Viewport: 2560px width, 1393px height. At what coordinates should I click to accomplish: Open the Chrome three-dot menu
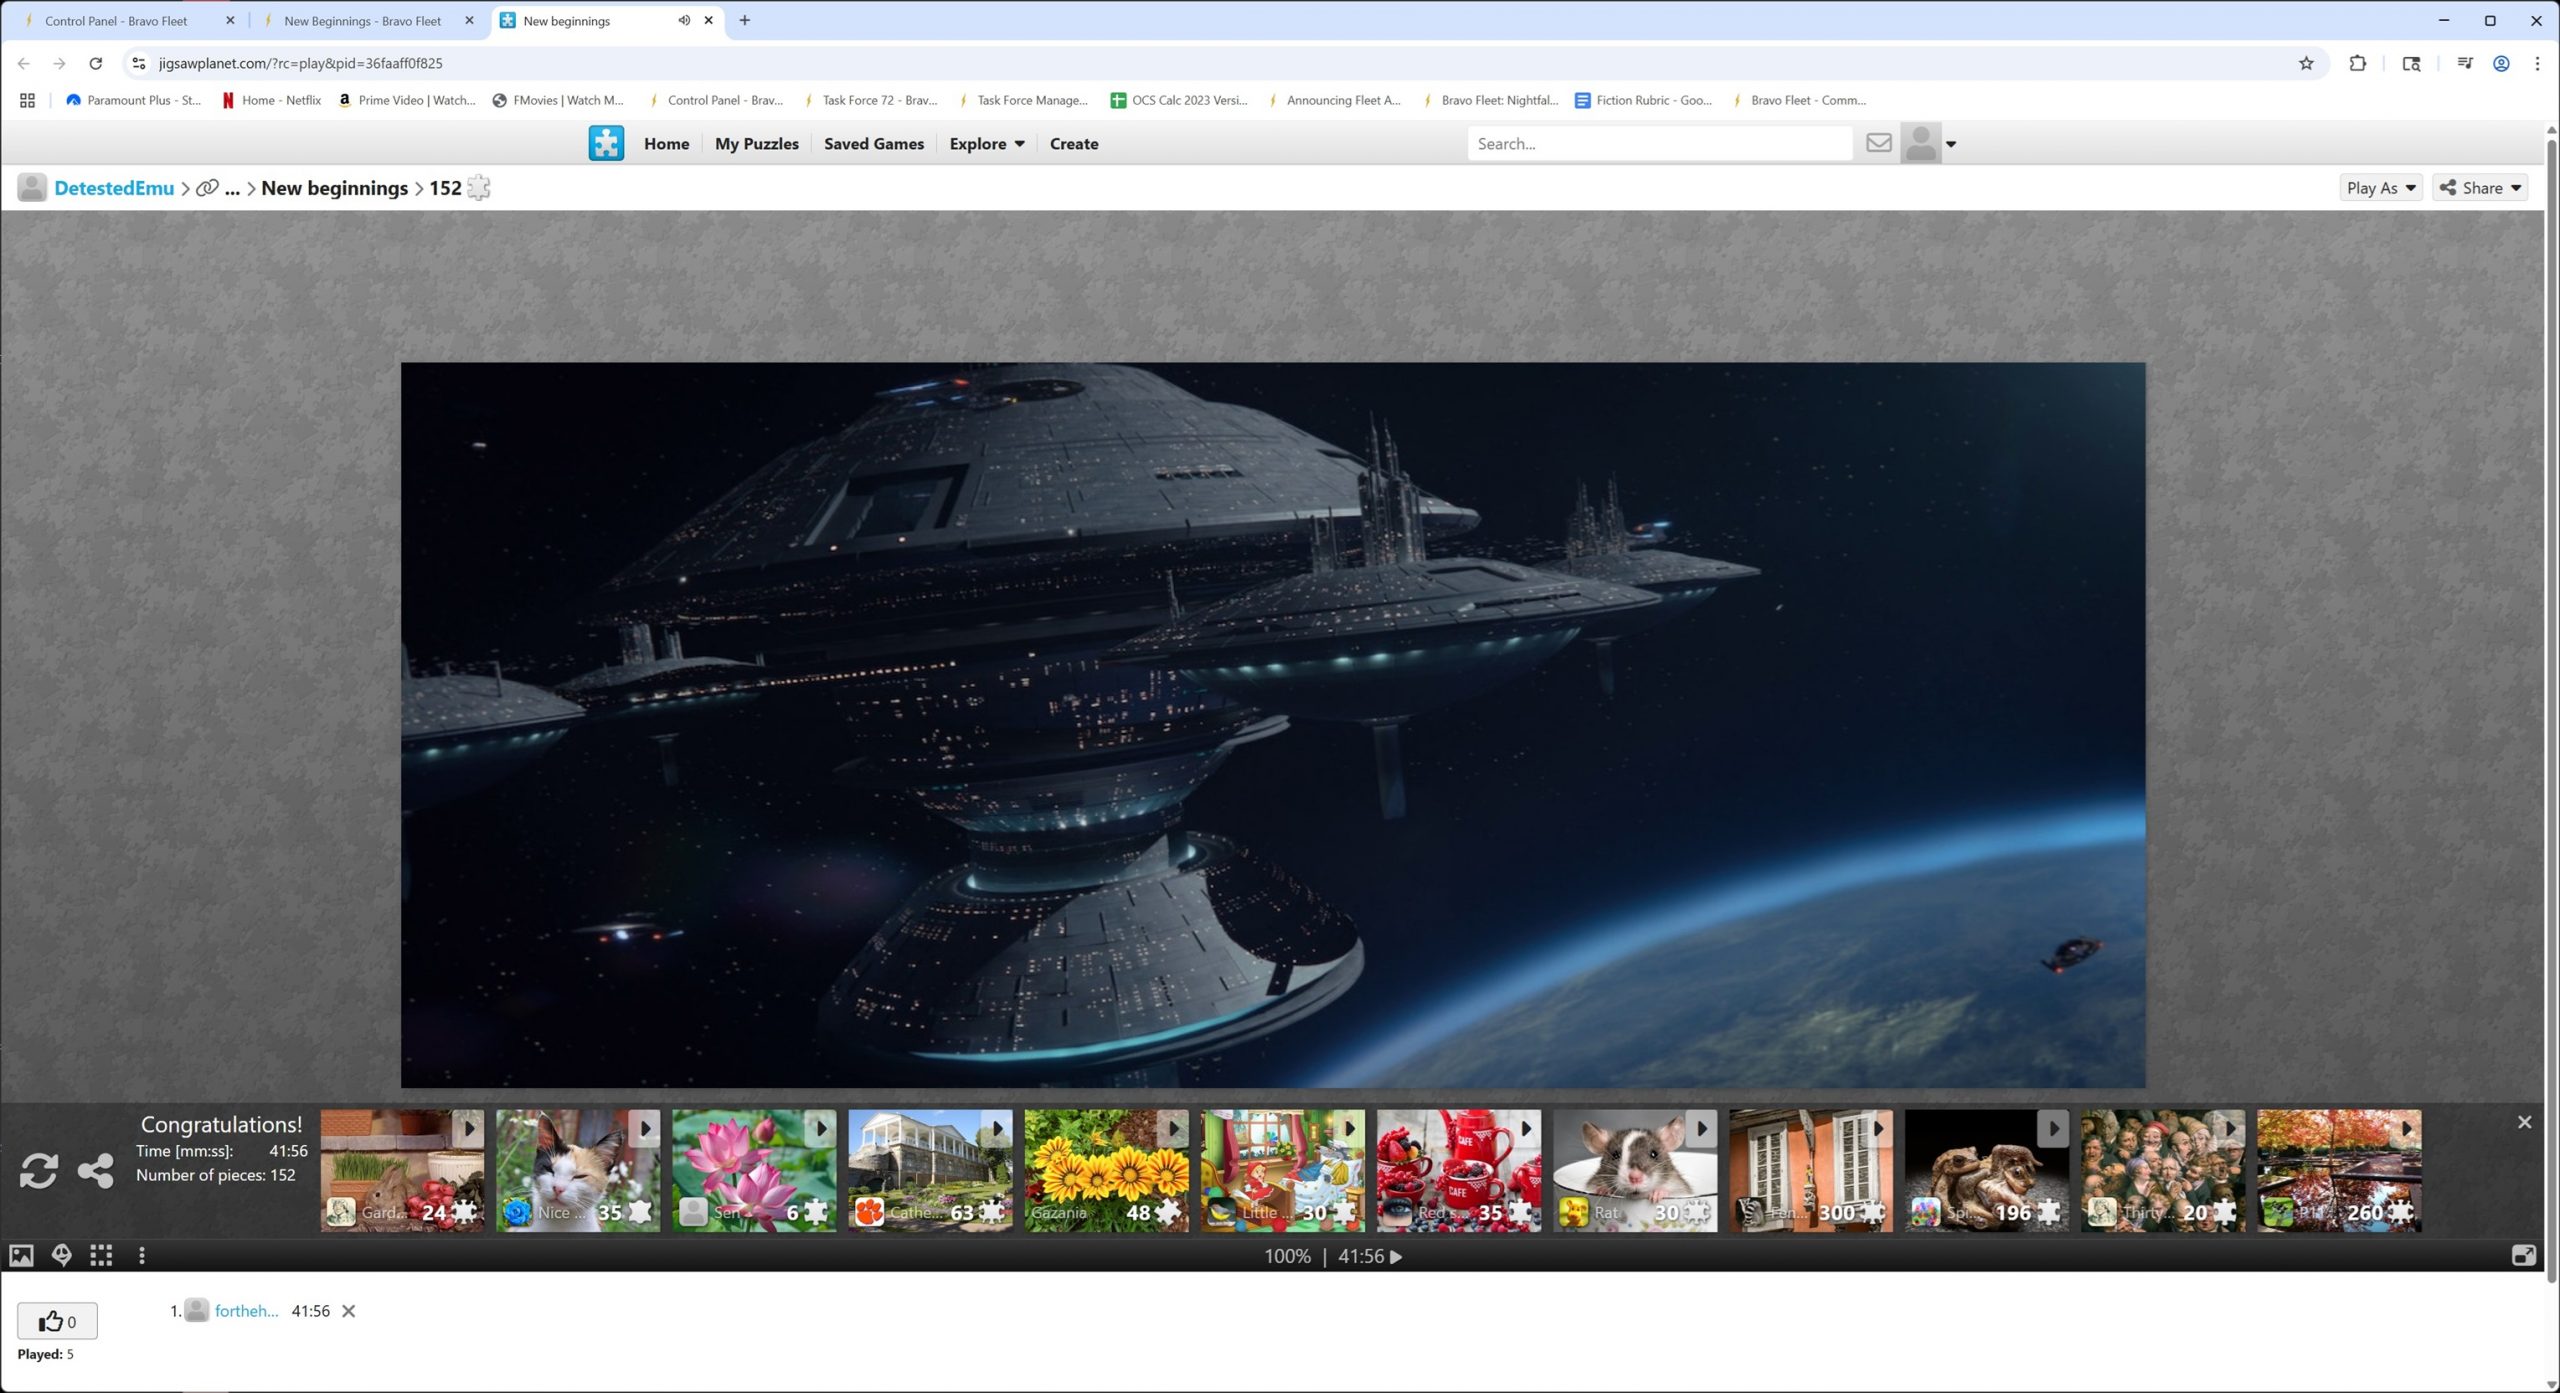pos(2537,63)
